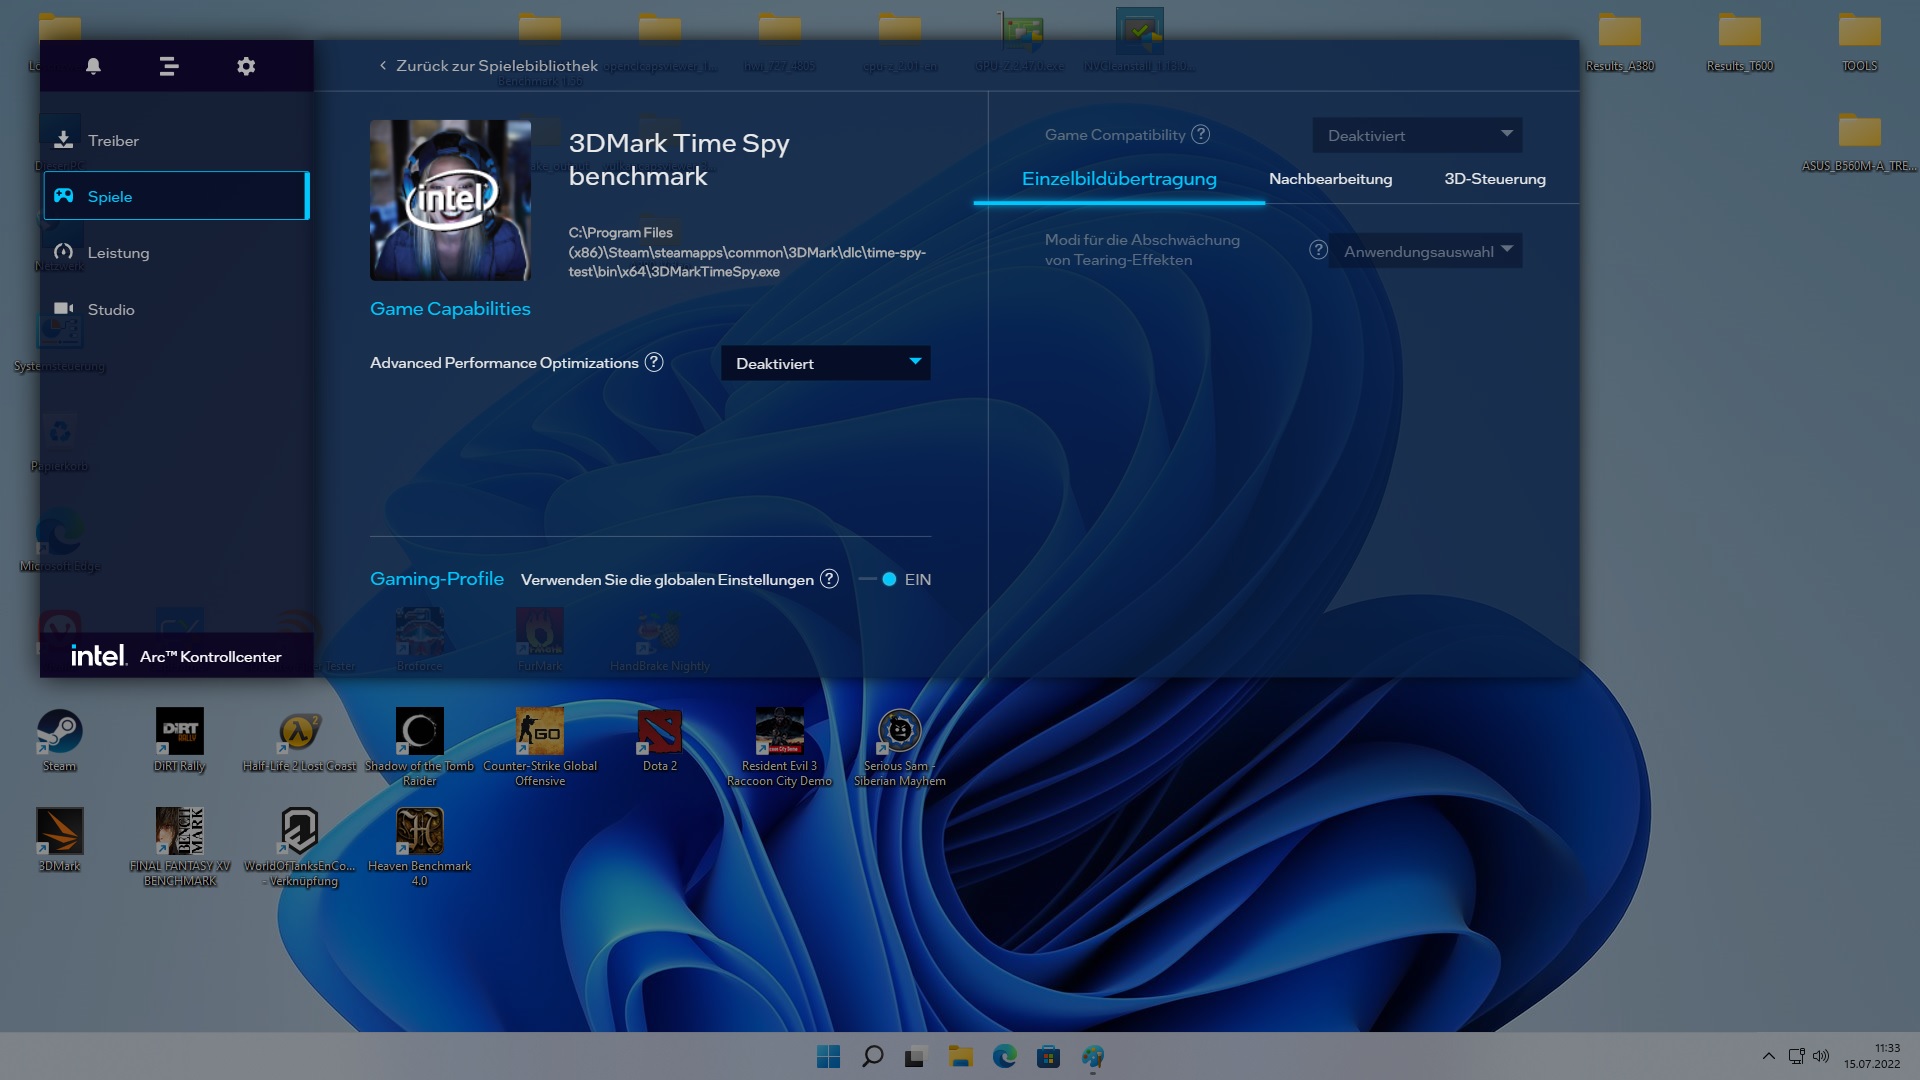Open Steam desktop shortcut icon
The height and width of the screenshot is (1080, 1920).
coord(59,733)
